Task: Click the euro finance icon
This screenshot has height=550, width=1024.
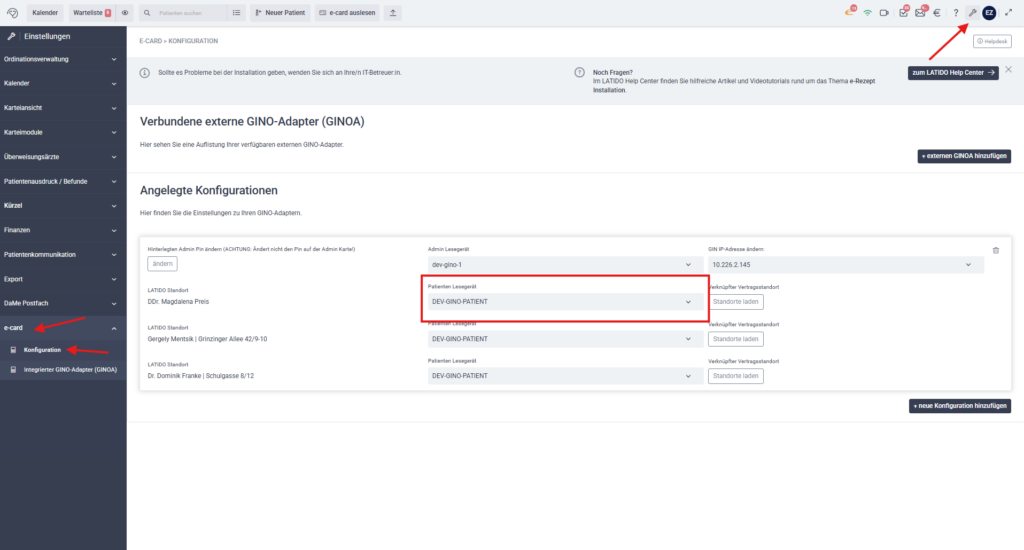Action: [x=937, y=13]
